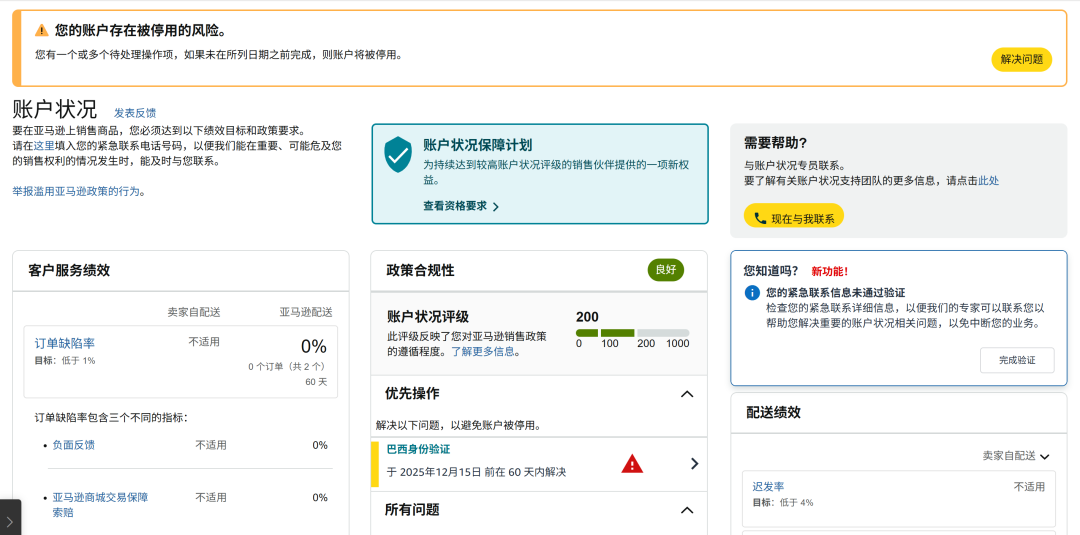
Task: Open the 订单缺陷率 link
Action: (x=65, y=343)
